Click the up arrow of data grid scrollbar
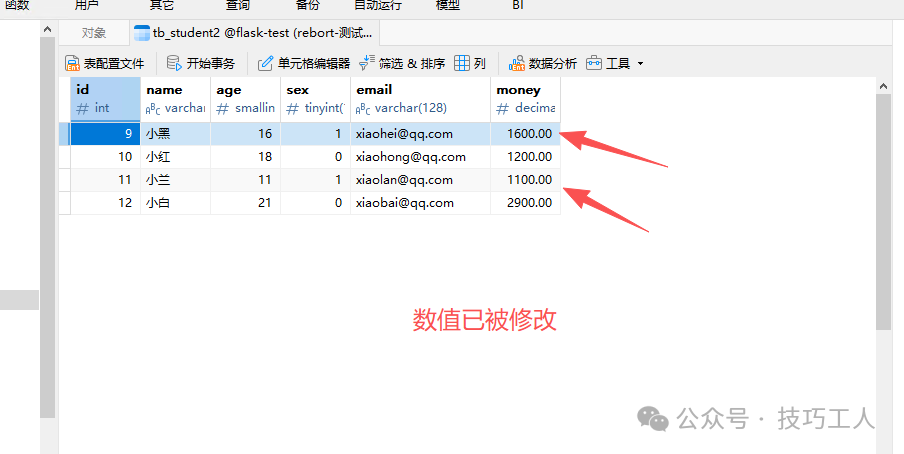The image size is (904, 454). (x=883, y=86)
